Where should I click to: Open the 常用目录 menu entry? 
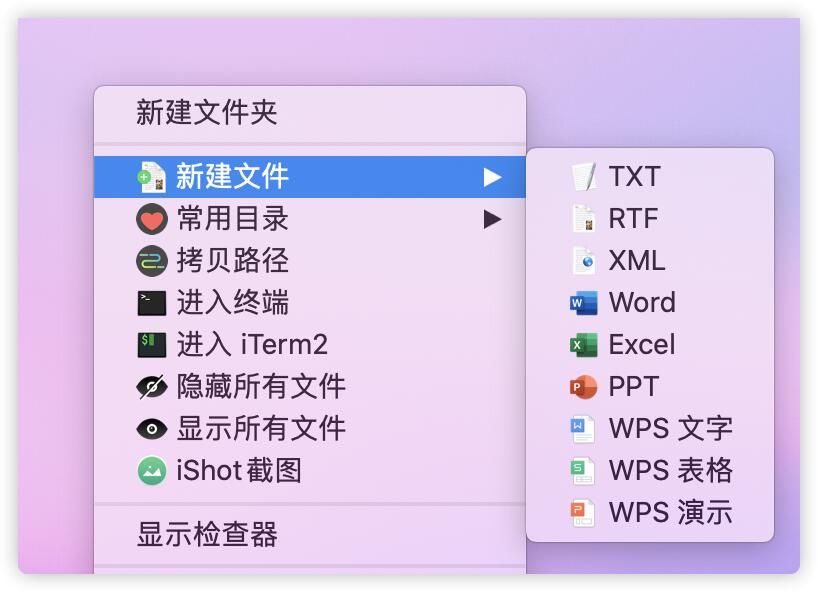(310, 219)
